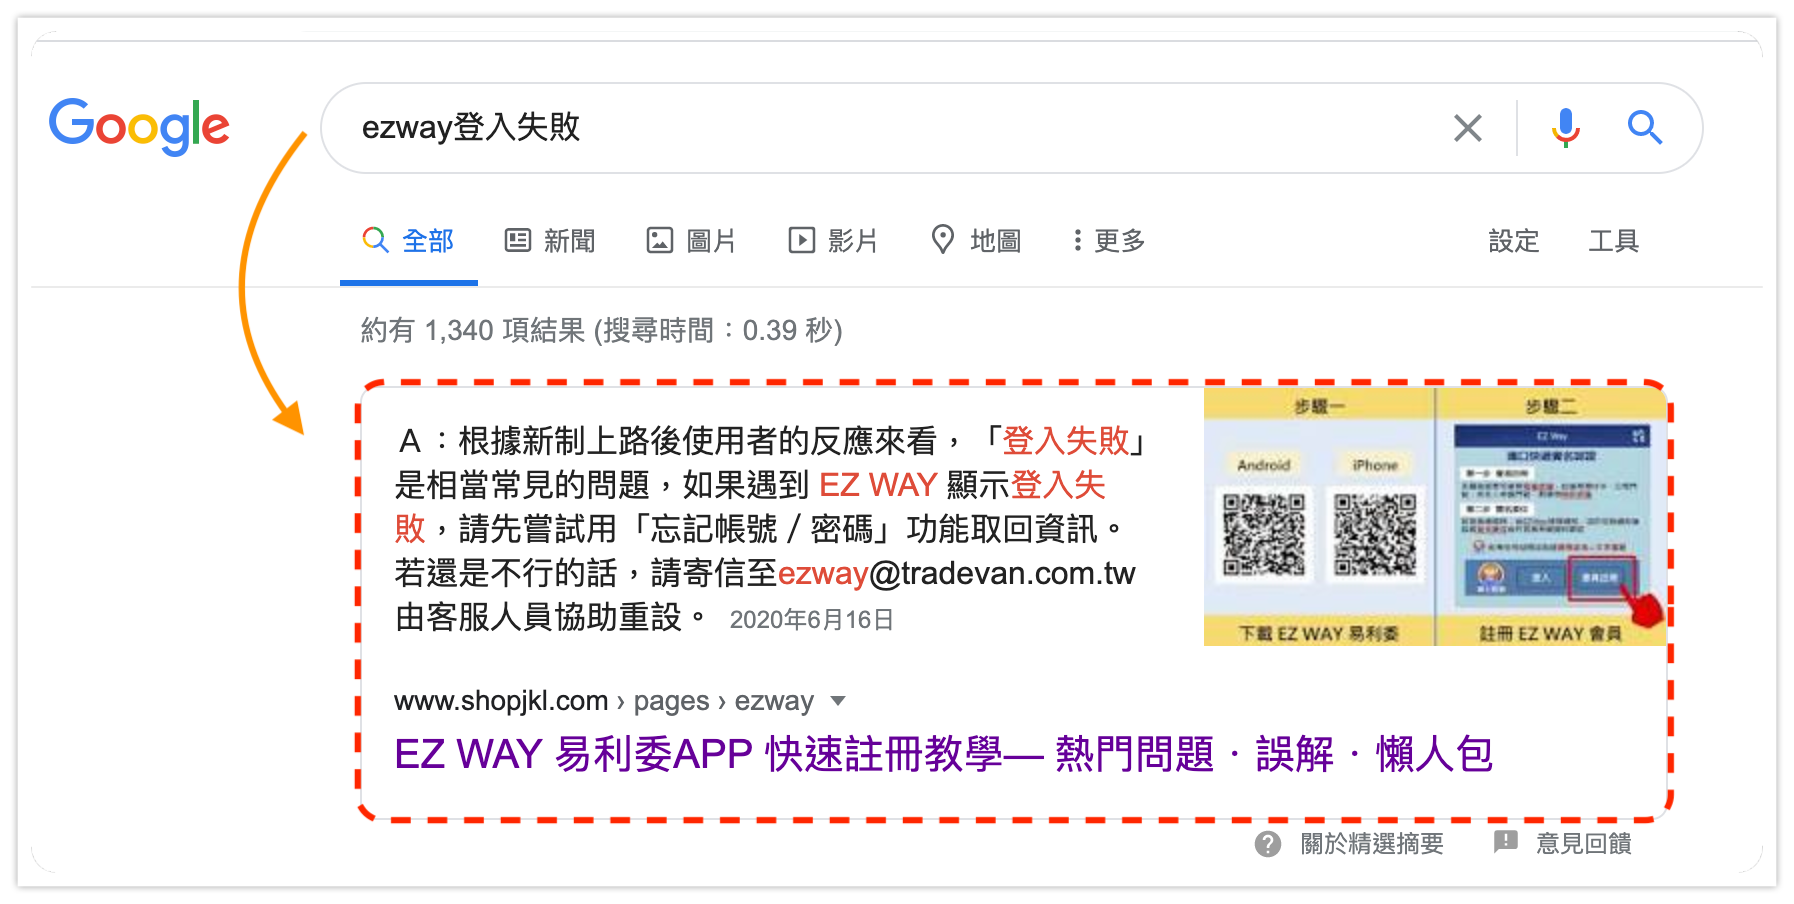
Task: Click the feedback flag icon beside 意見回饋
Action: pos(1505,842)
